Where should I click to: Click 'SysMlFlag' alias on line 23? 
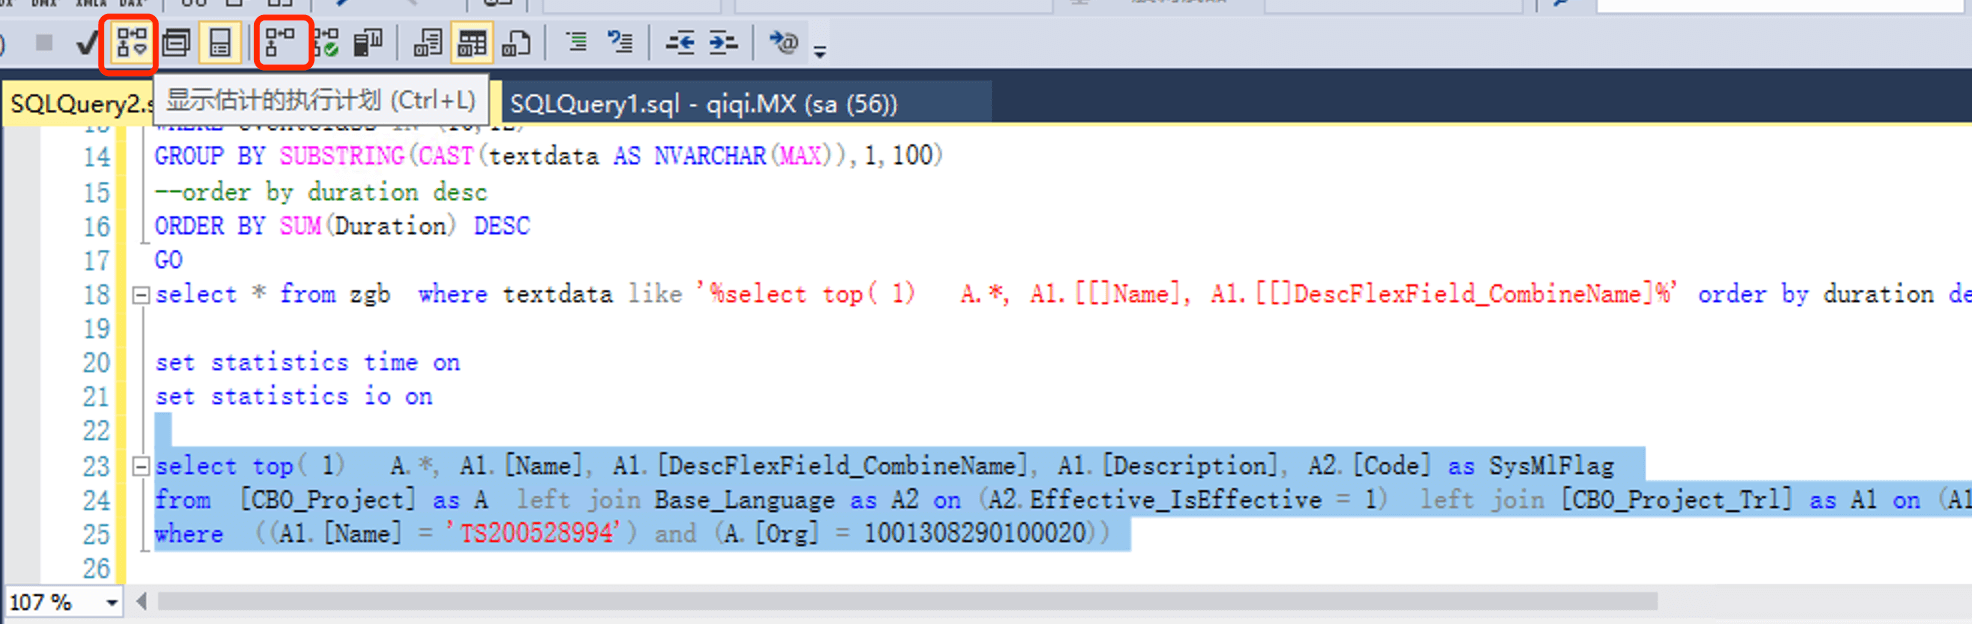pyautogui.click(x=1551, y=466)
